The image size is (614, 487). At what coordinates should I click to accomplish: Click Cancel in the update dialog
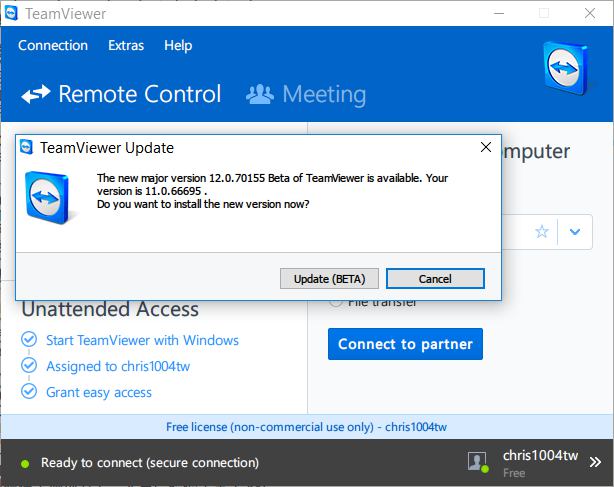click(x=435, y=279)
